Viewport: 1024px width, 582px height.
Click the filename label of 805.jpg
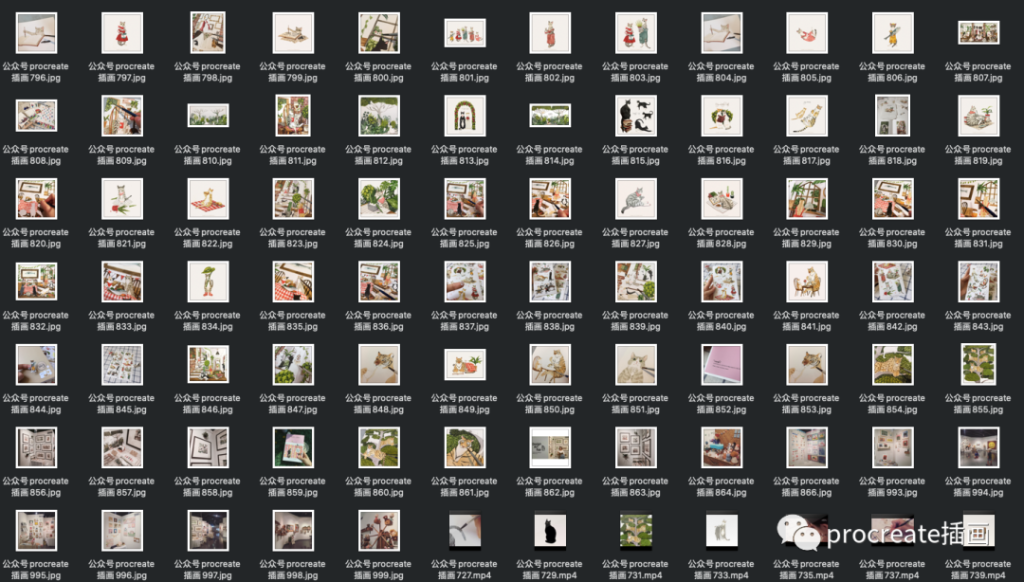(807, 72)
